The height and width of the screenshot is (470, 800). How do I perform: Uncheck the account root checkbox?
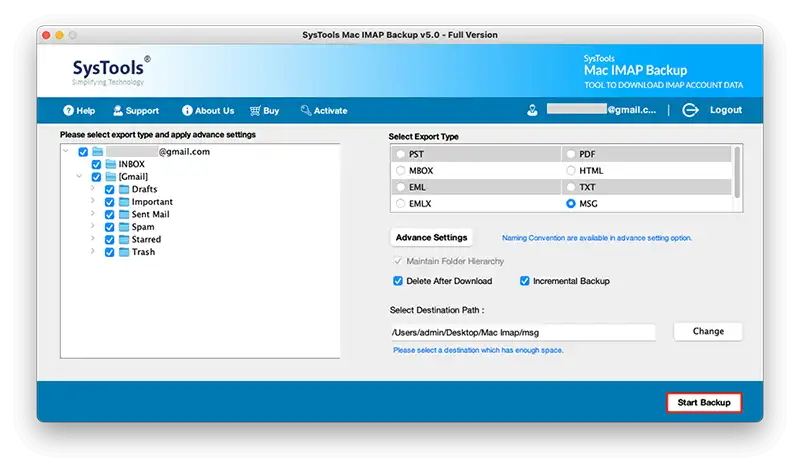click(x=83, y=152)
